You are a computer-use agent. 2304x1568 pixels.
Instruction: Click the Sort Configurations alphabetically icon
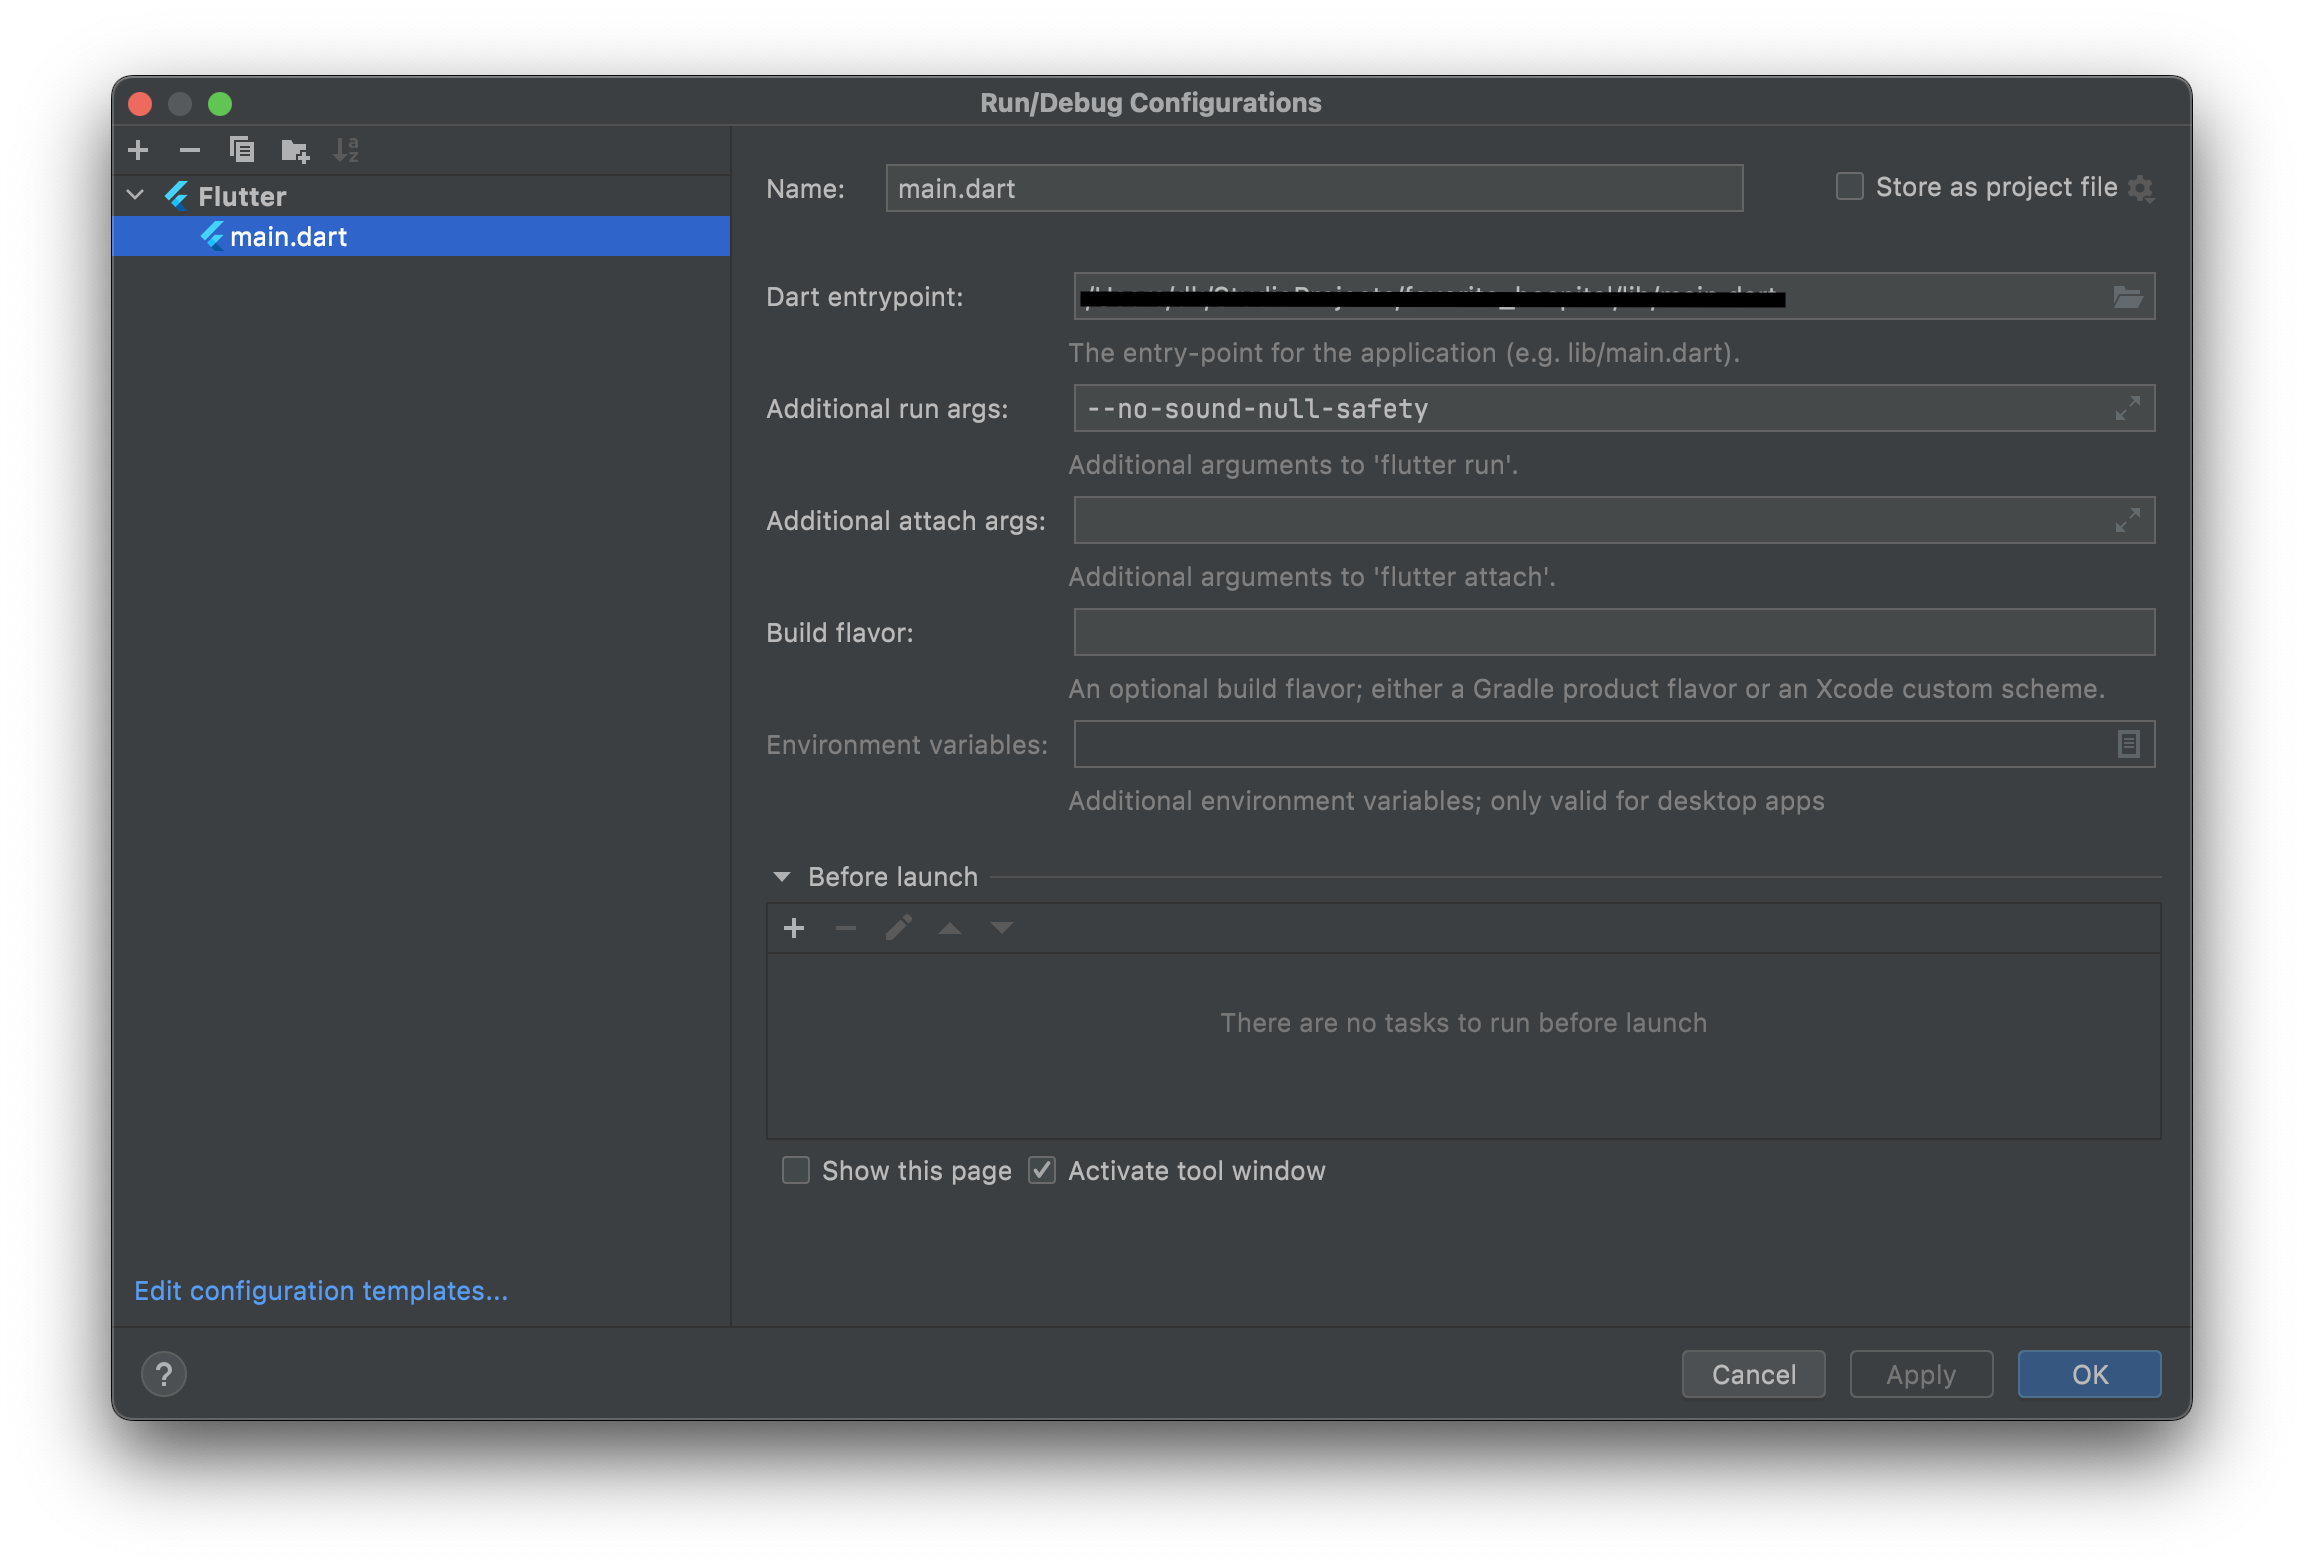click(x=346, y=150)
